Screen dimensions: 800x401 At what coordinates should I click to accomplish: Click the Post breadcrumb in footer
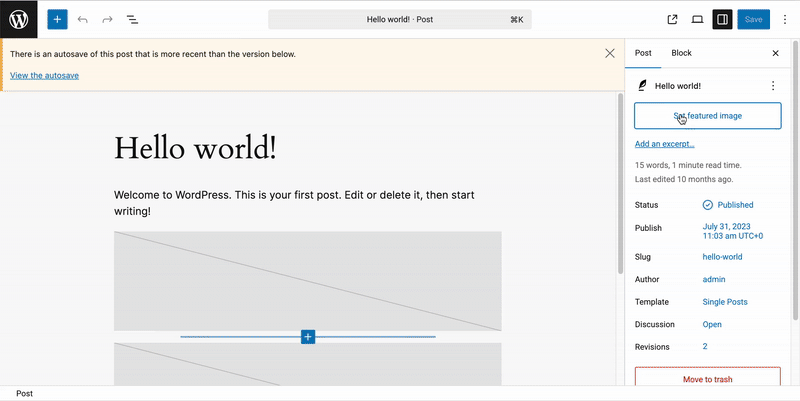coord(24,393)
